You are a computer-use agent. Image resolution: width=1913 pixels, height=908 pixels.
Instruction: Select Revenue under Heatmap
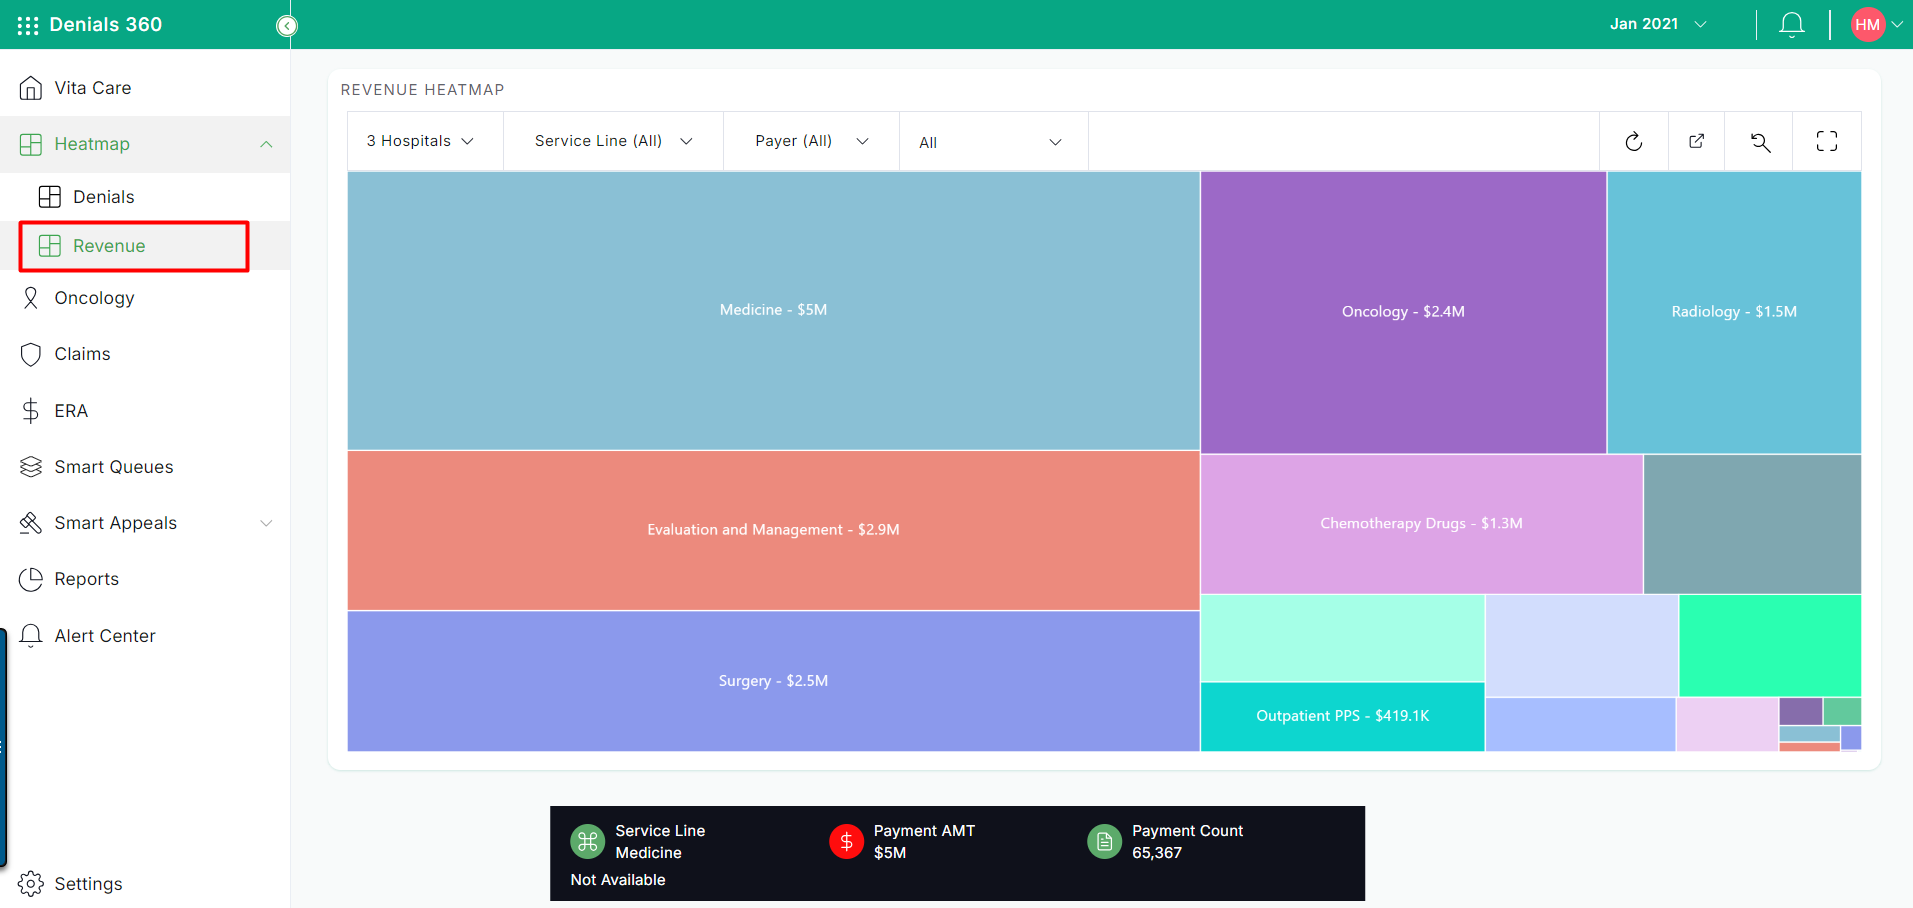point(110,245)
